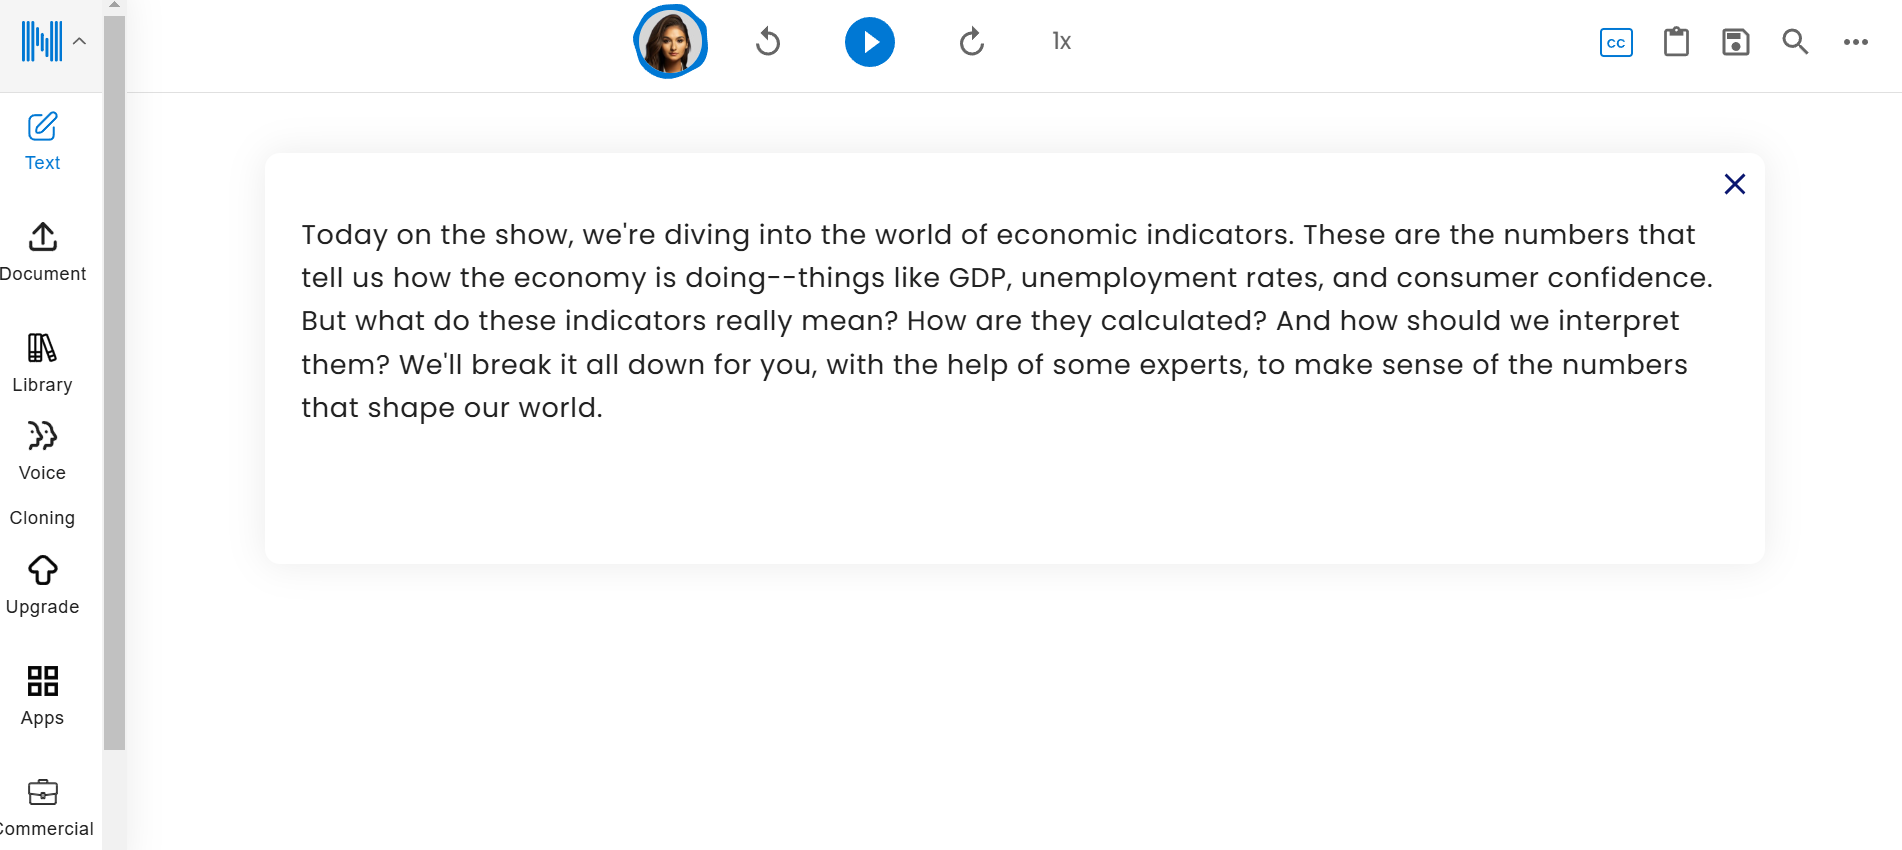Click the save icon
This screenshot has width=1902, height=850.
pyautogui.click(x=1735, y=42)
